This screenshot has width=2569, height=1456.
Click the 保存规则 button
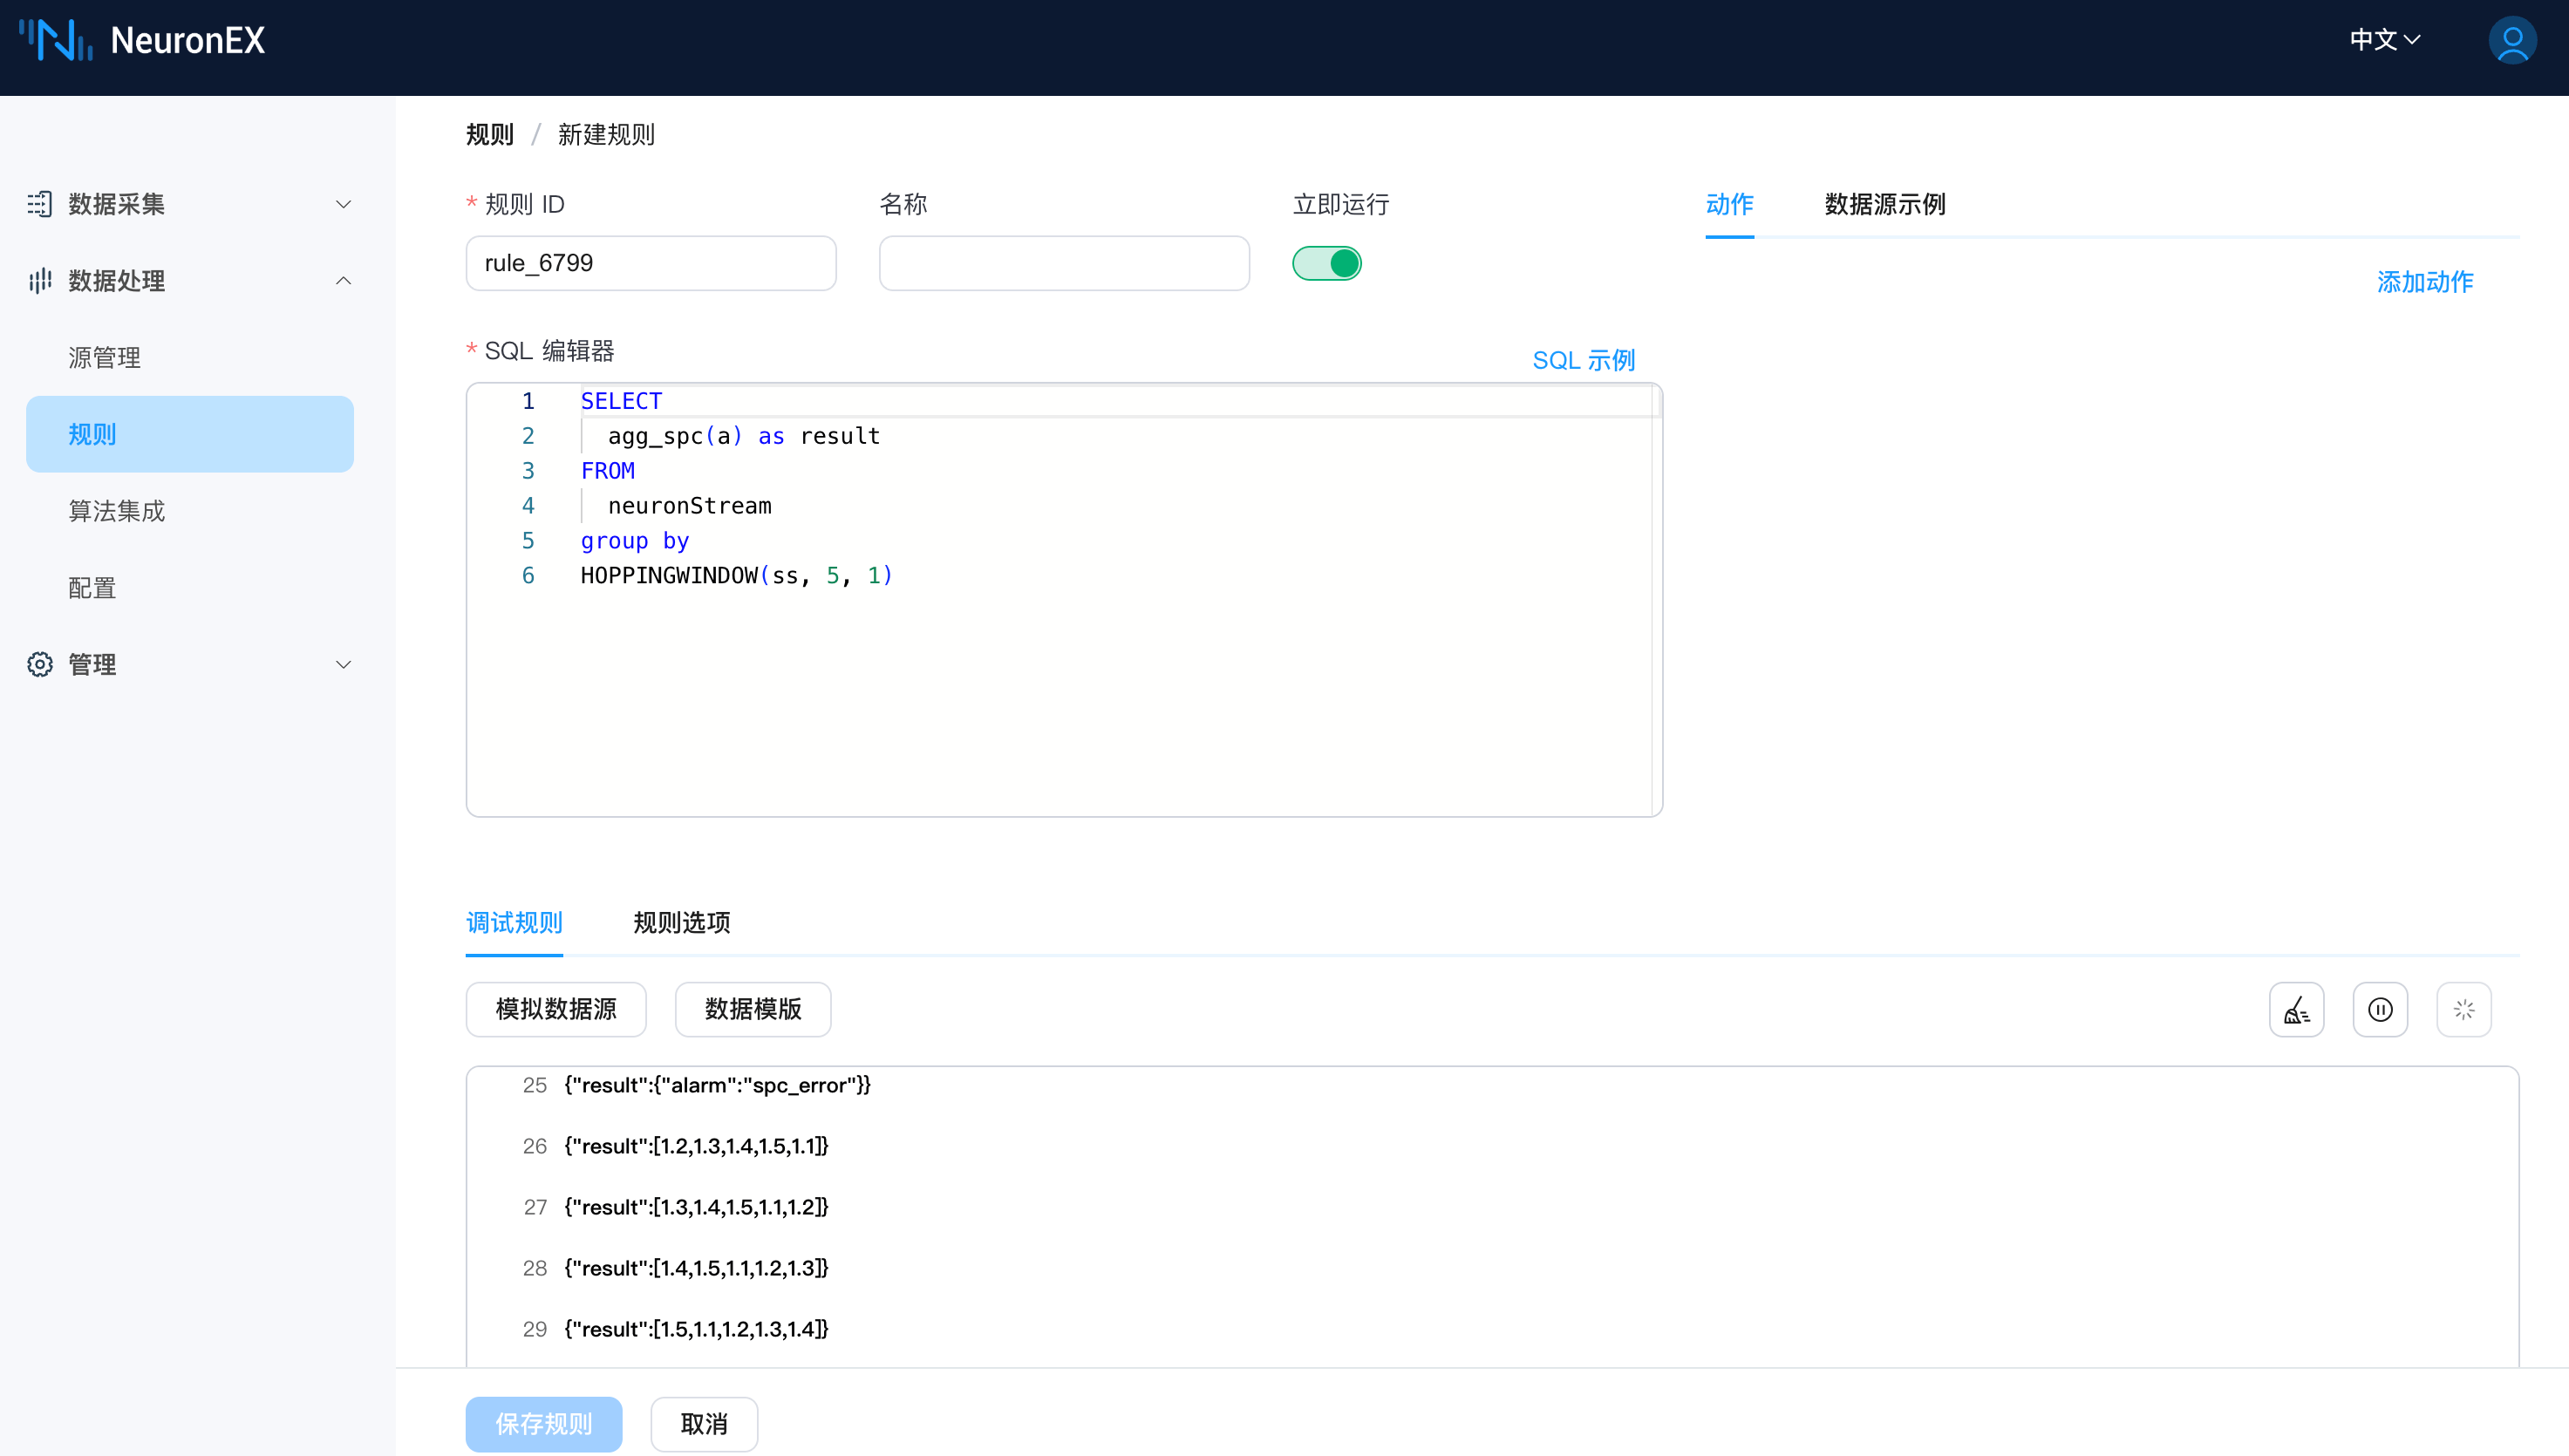(543, 1423)
